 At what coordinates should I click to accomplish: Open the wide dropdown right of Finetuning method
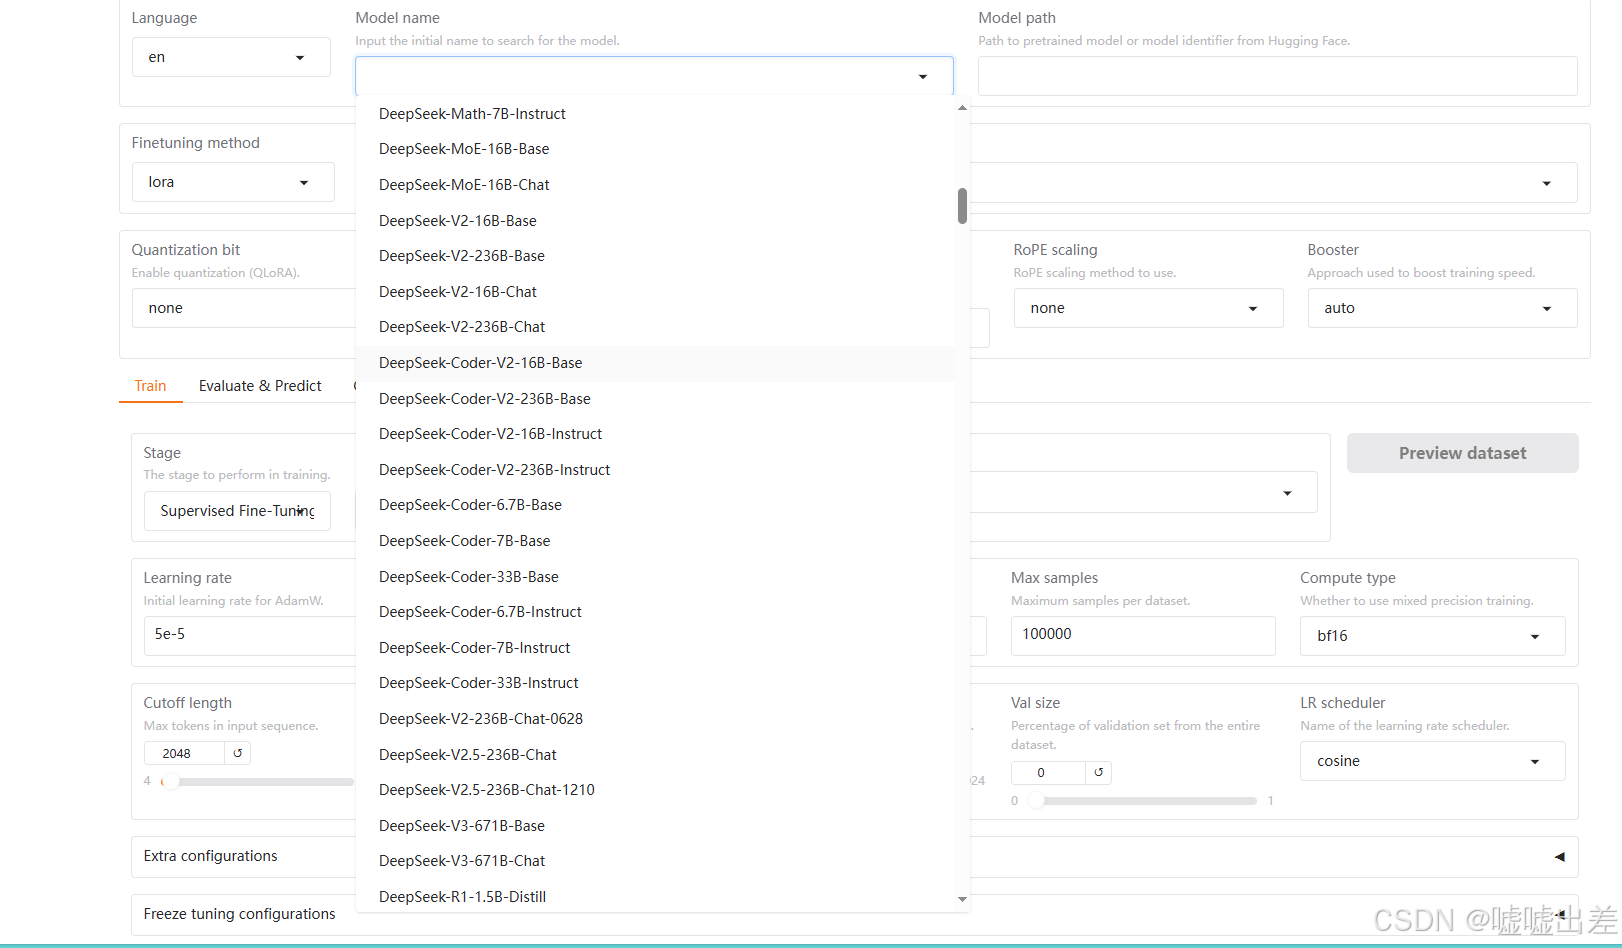tap(1273, 183)
